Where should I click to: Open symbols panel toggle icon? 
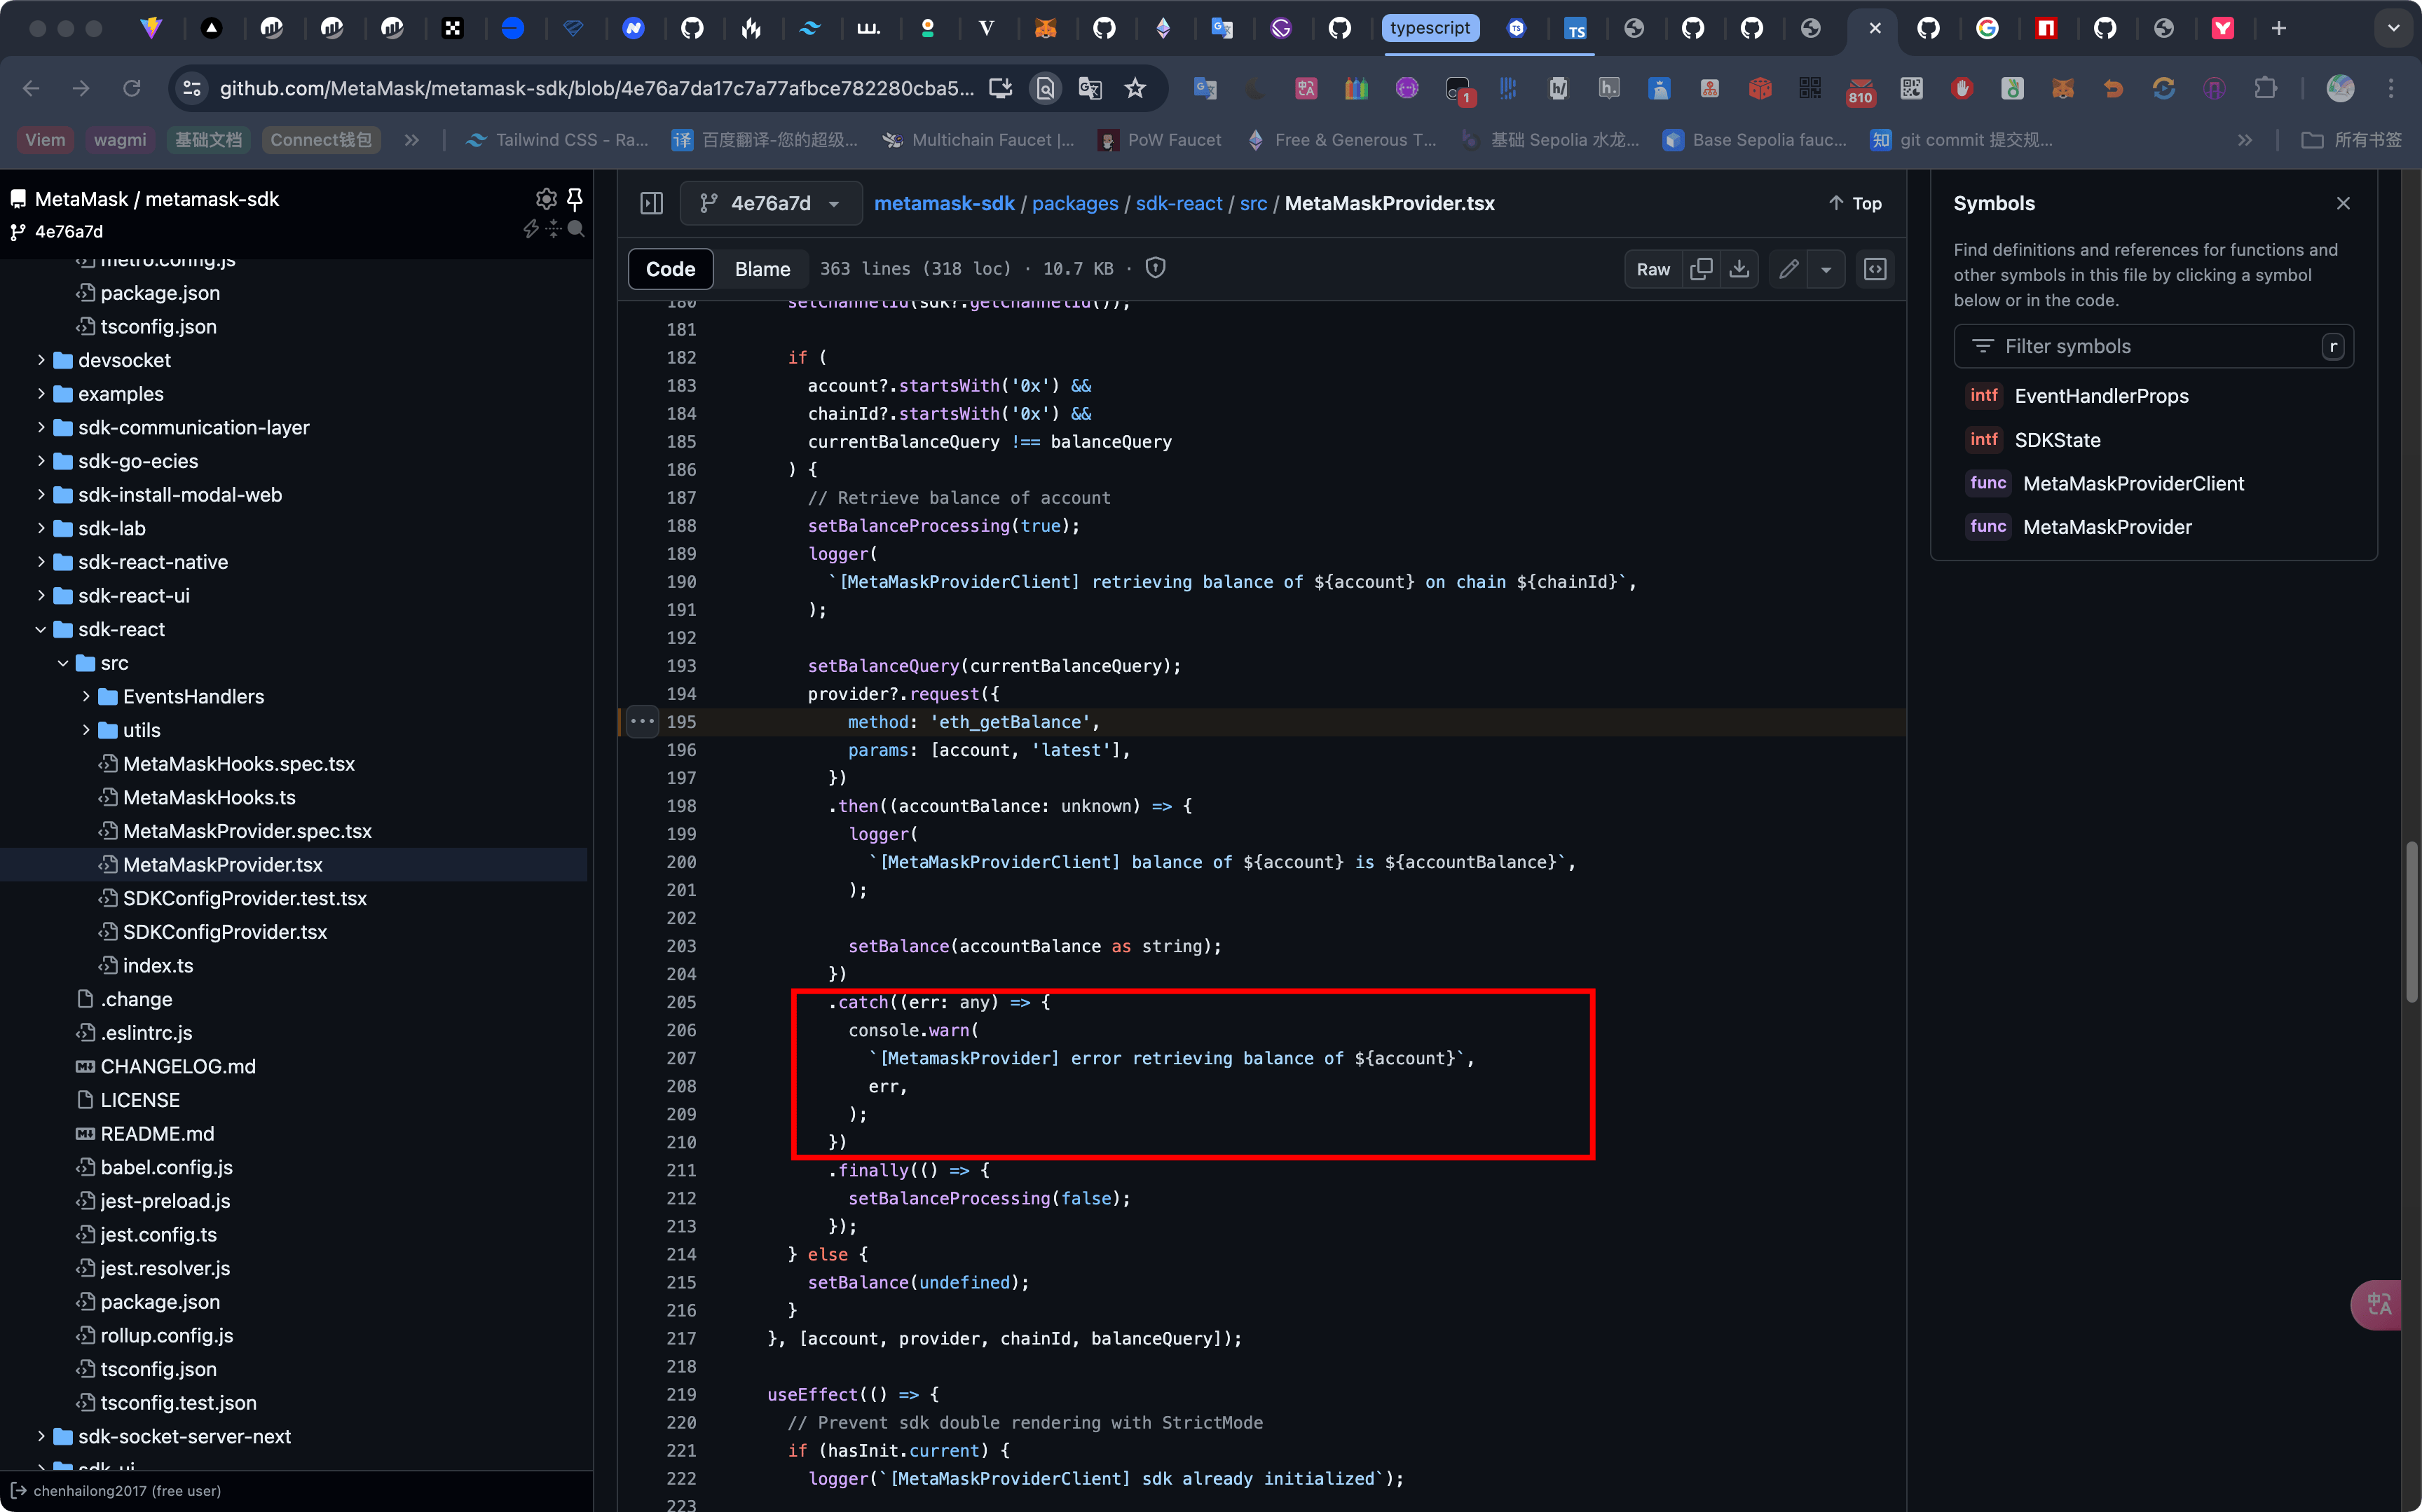coord(1875,269)
